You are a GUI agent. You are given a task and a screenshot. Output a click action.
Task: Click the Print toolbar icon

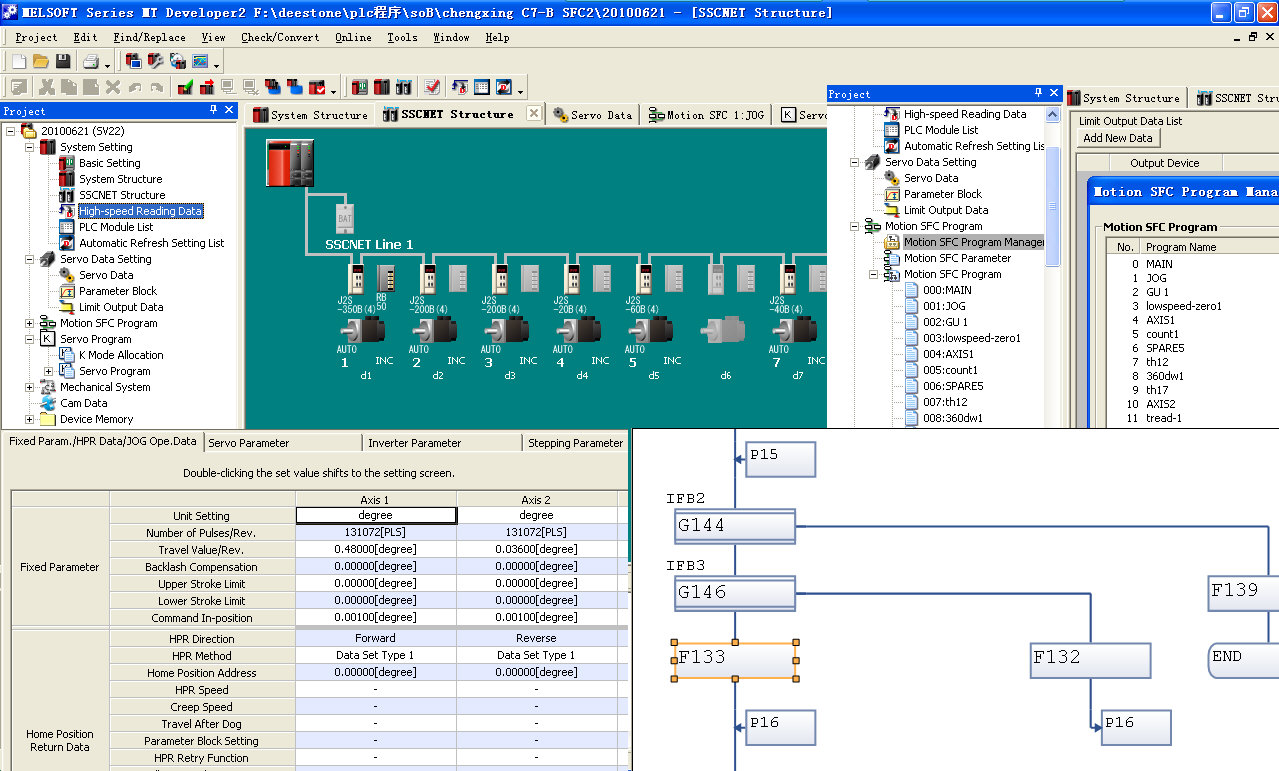coord(90,62)
